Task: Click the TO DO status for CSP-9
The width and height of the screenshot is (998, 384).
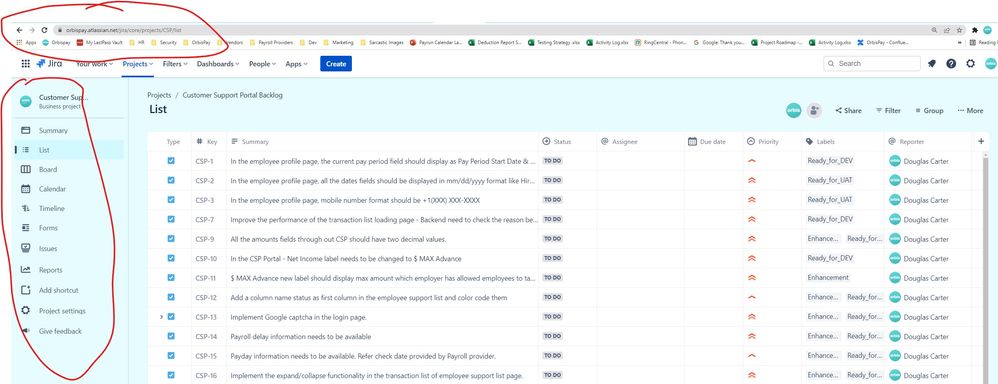Action: [x=552, y=239]
